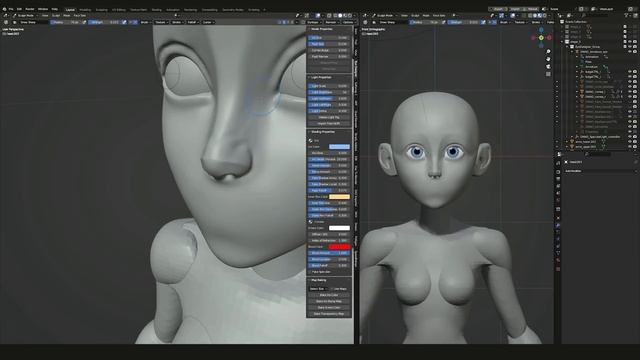Viewport: 640px width, 360px height.
Task: Switch to the UV Editing workspace tab
Action: click(119, 10)
